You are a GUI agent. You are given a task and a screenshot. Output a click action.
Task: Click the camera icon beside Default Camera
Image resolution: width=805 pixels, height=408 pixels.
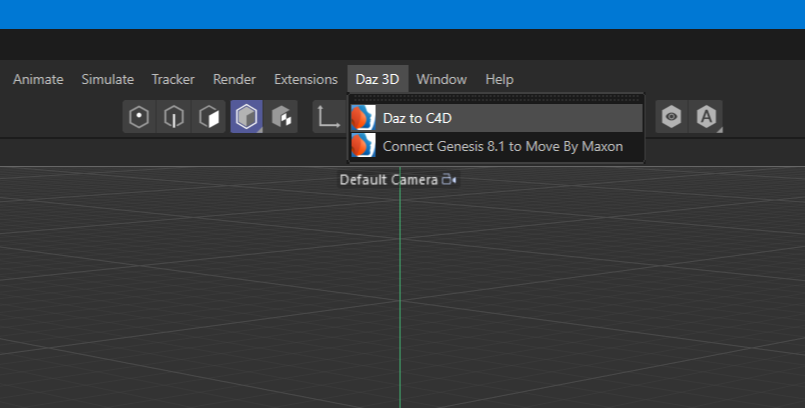[x=449, y=180]
